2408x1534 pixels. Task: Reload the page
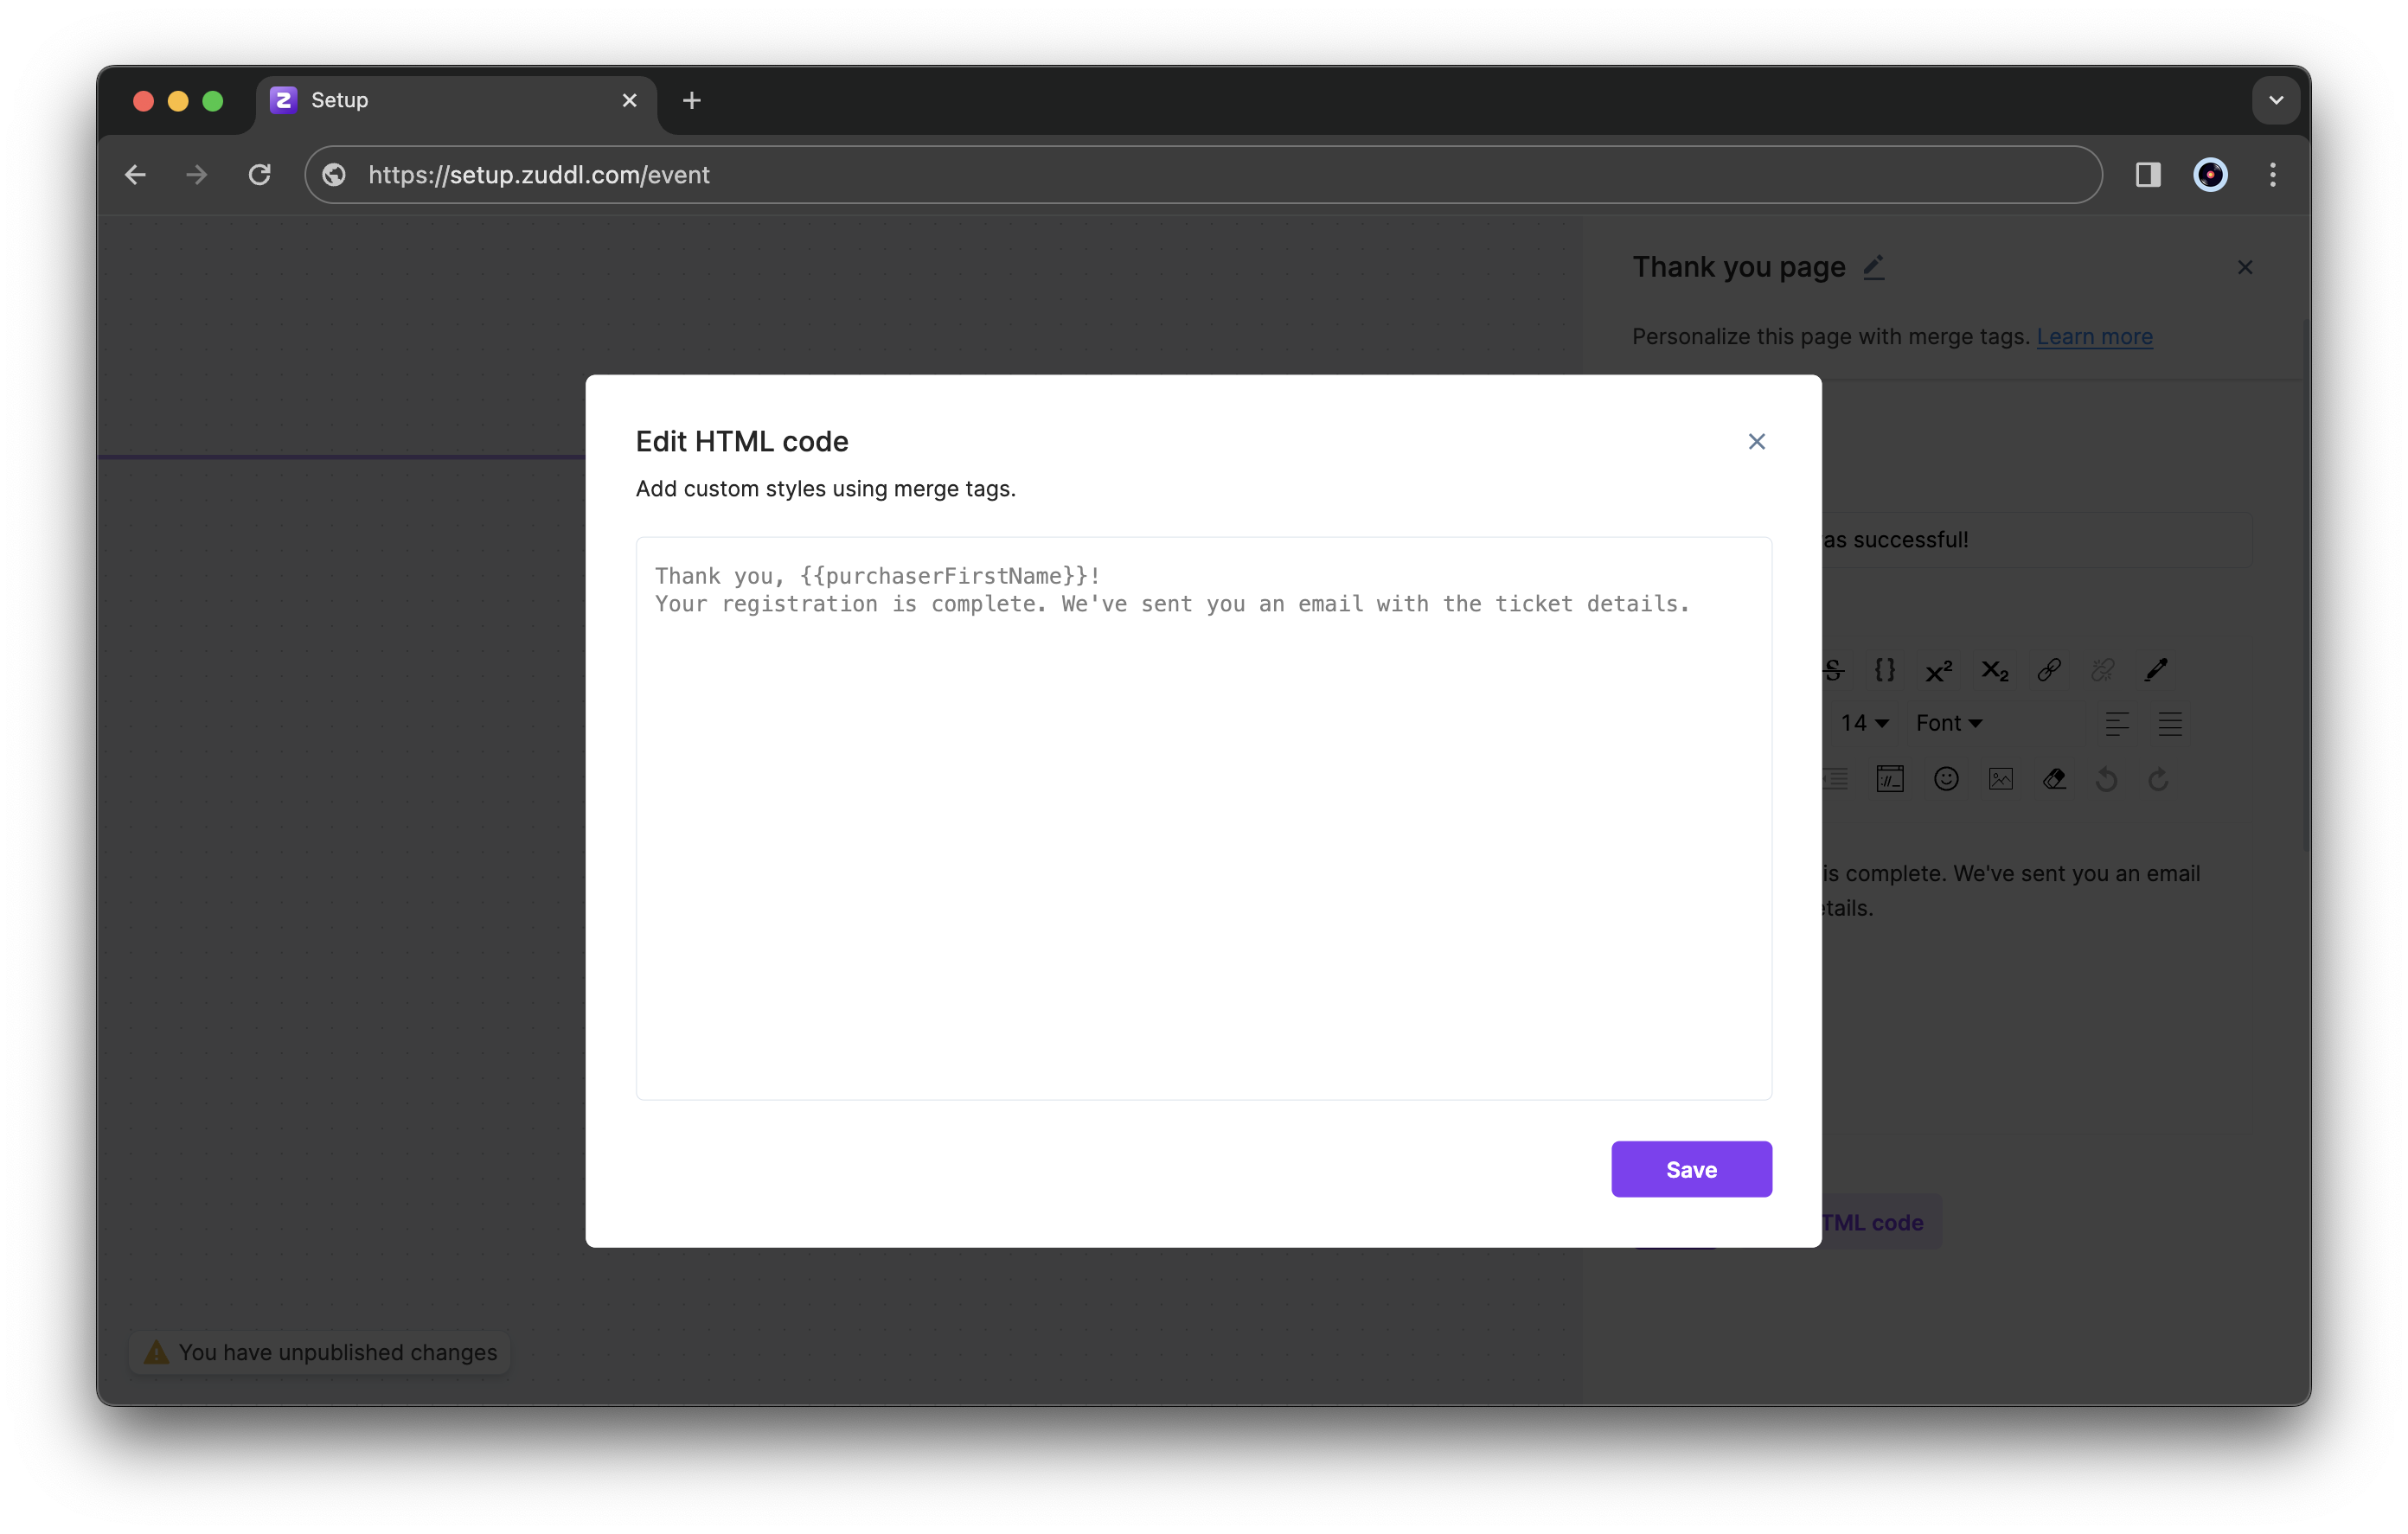click(x=260, y=175)
